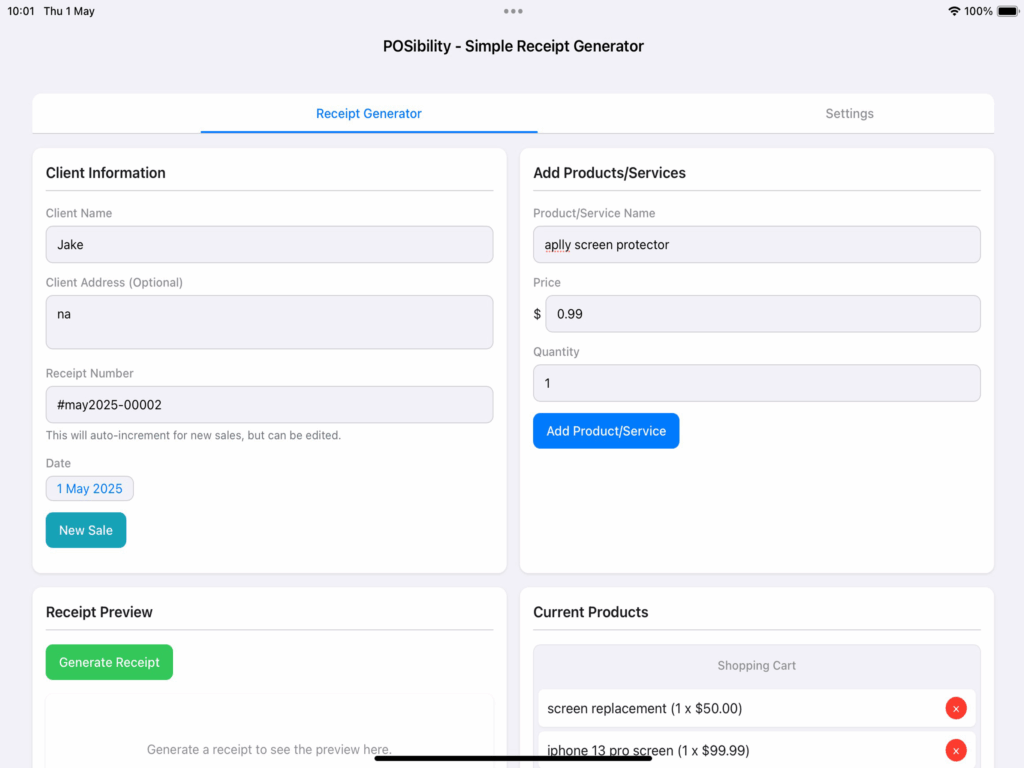Tap the Thu 1 May date in status bar
This screenshot has height=768, width=1024.
[69, 11]
